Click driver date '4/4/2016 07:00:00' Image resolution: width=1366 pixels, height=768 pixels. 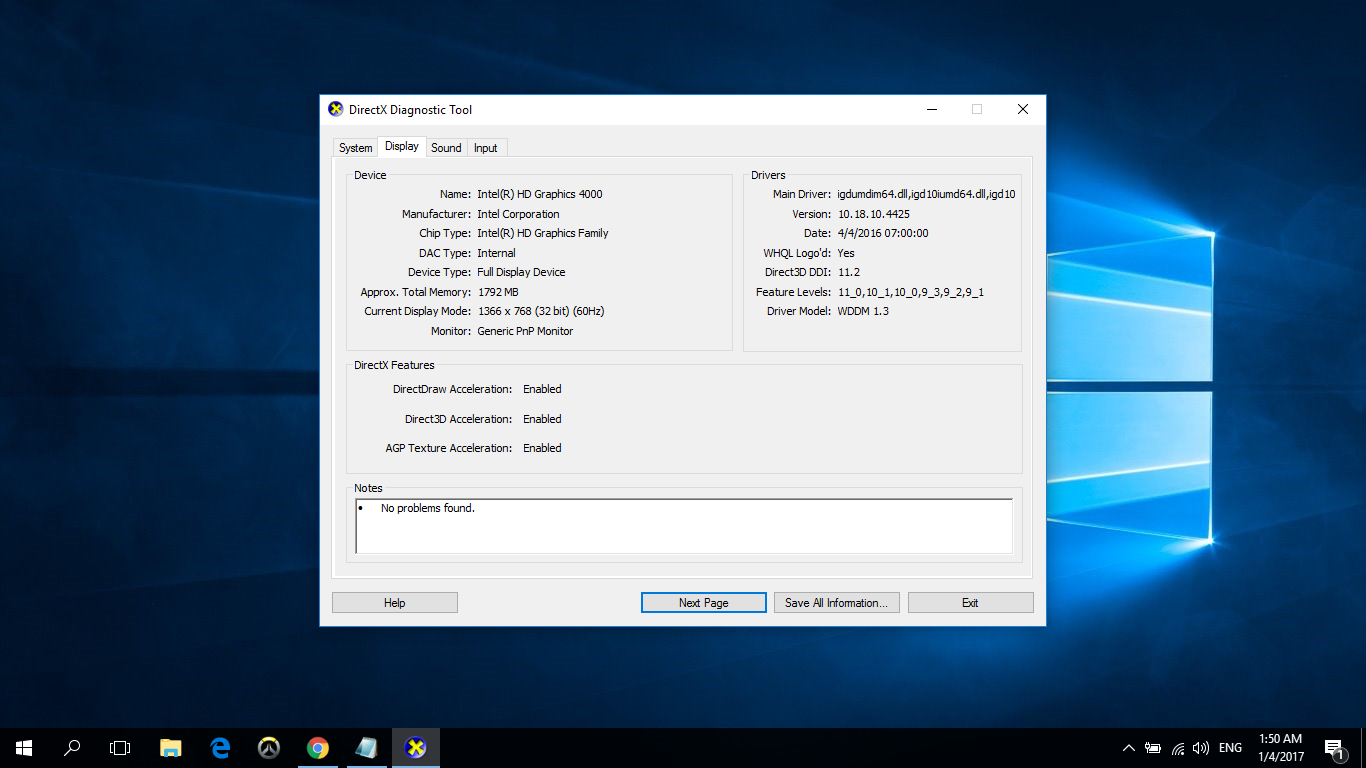point(883,233)
